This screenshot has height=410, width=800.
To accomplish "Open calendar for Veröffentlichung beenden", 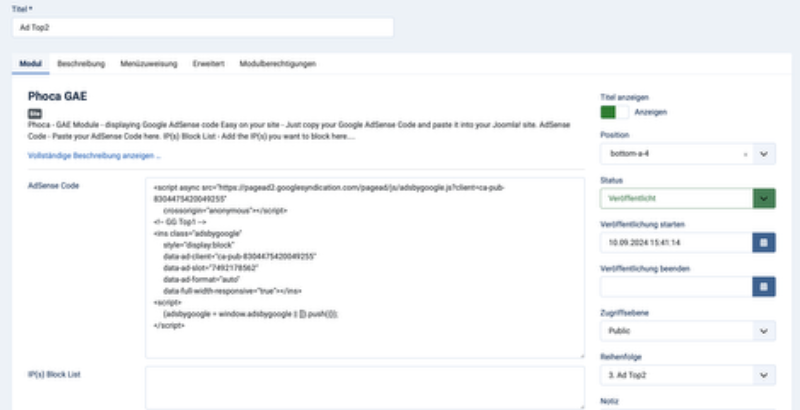I will tap(764, 287).
